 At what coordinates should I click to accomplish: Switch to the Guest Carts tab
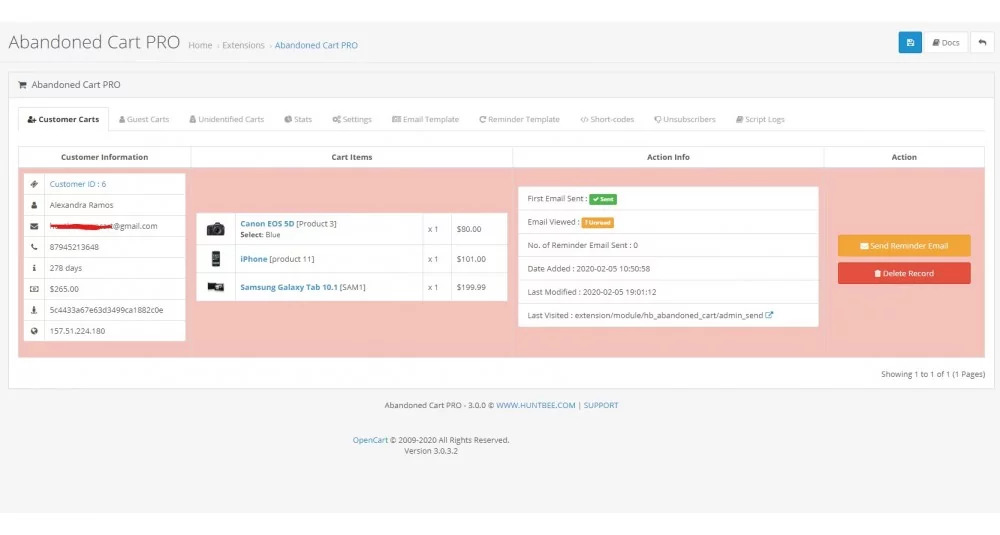(144, 120)
